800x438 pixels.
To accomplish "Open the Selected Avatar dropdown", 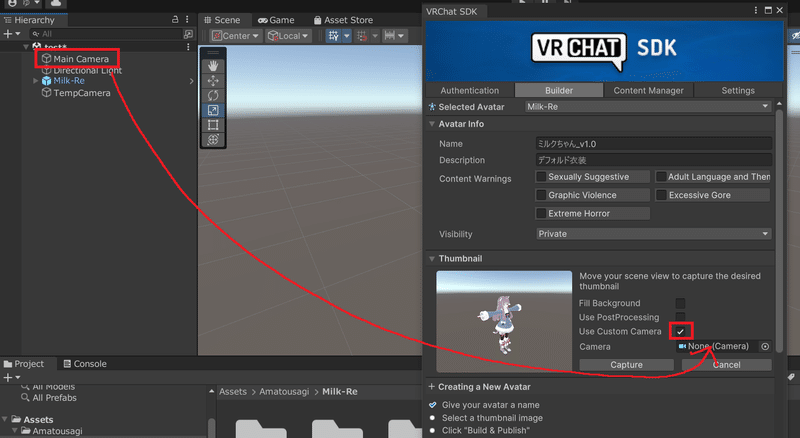I will (x=648, y=107).
